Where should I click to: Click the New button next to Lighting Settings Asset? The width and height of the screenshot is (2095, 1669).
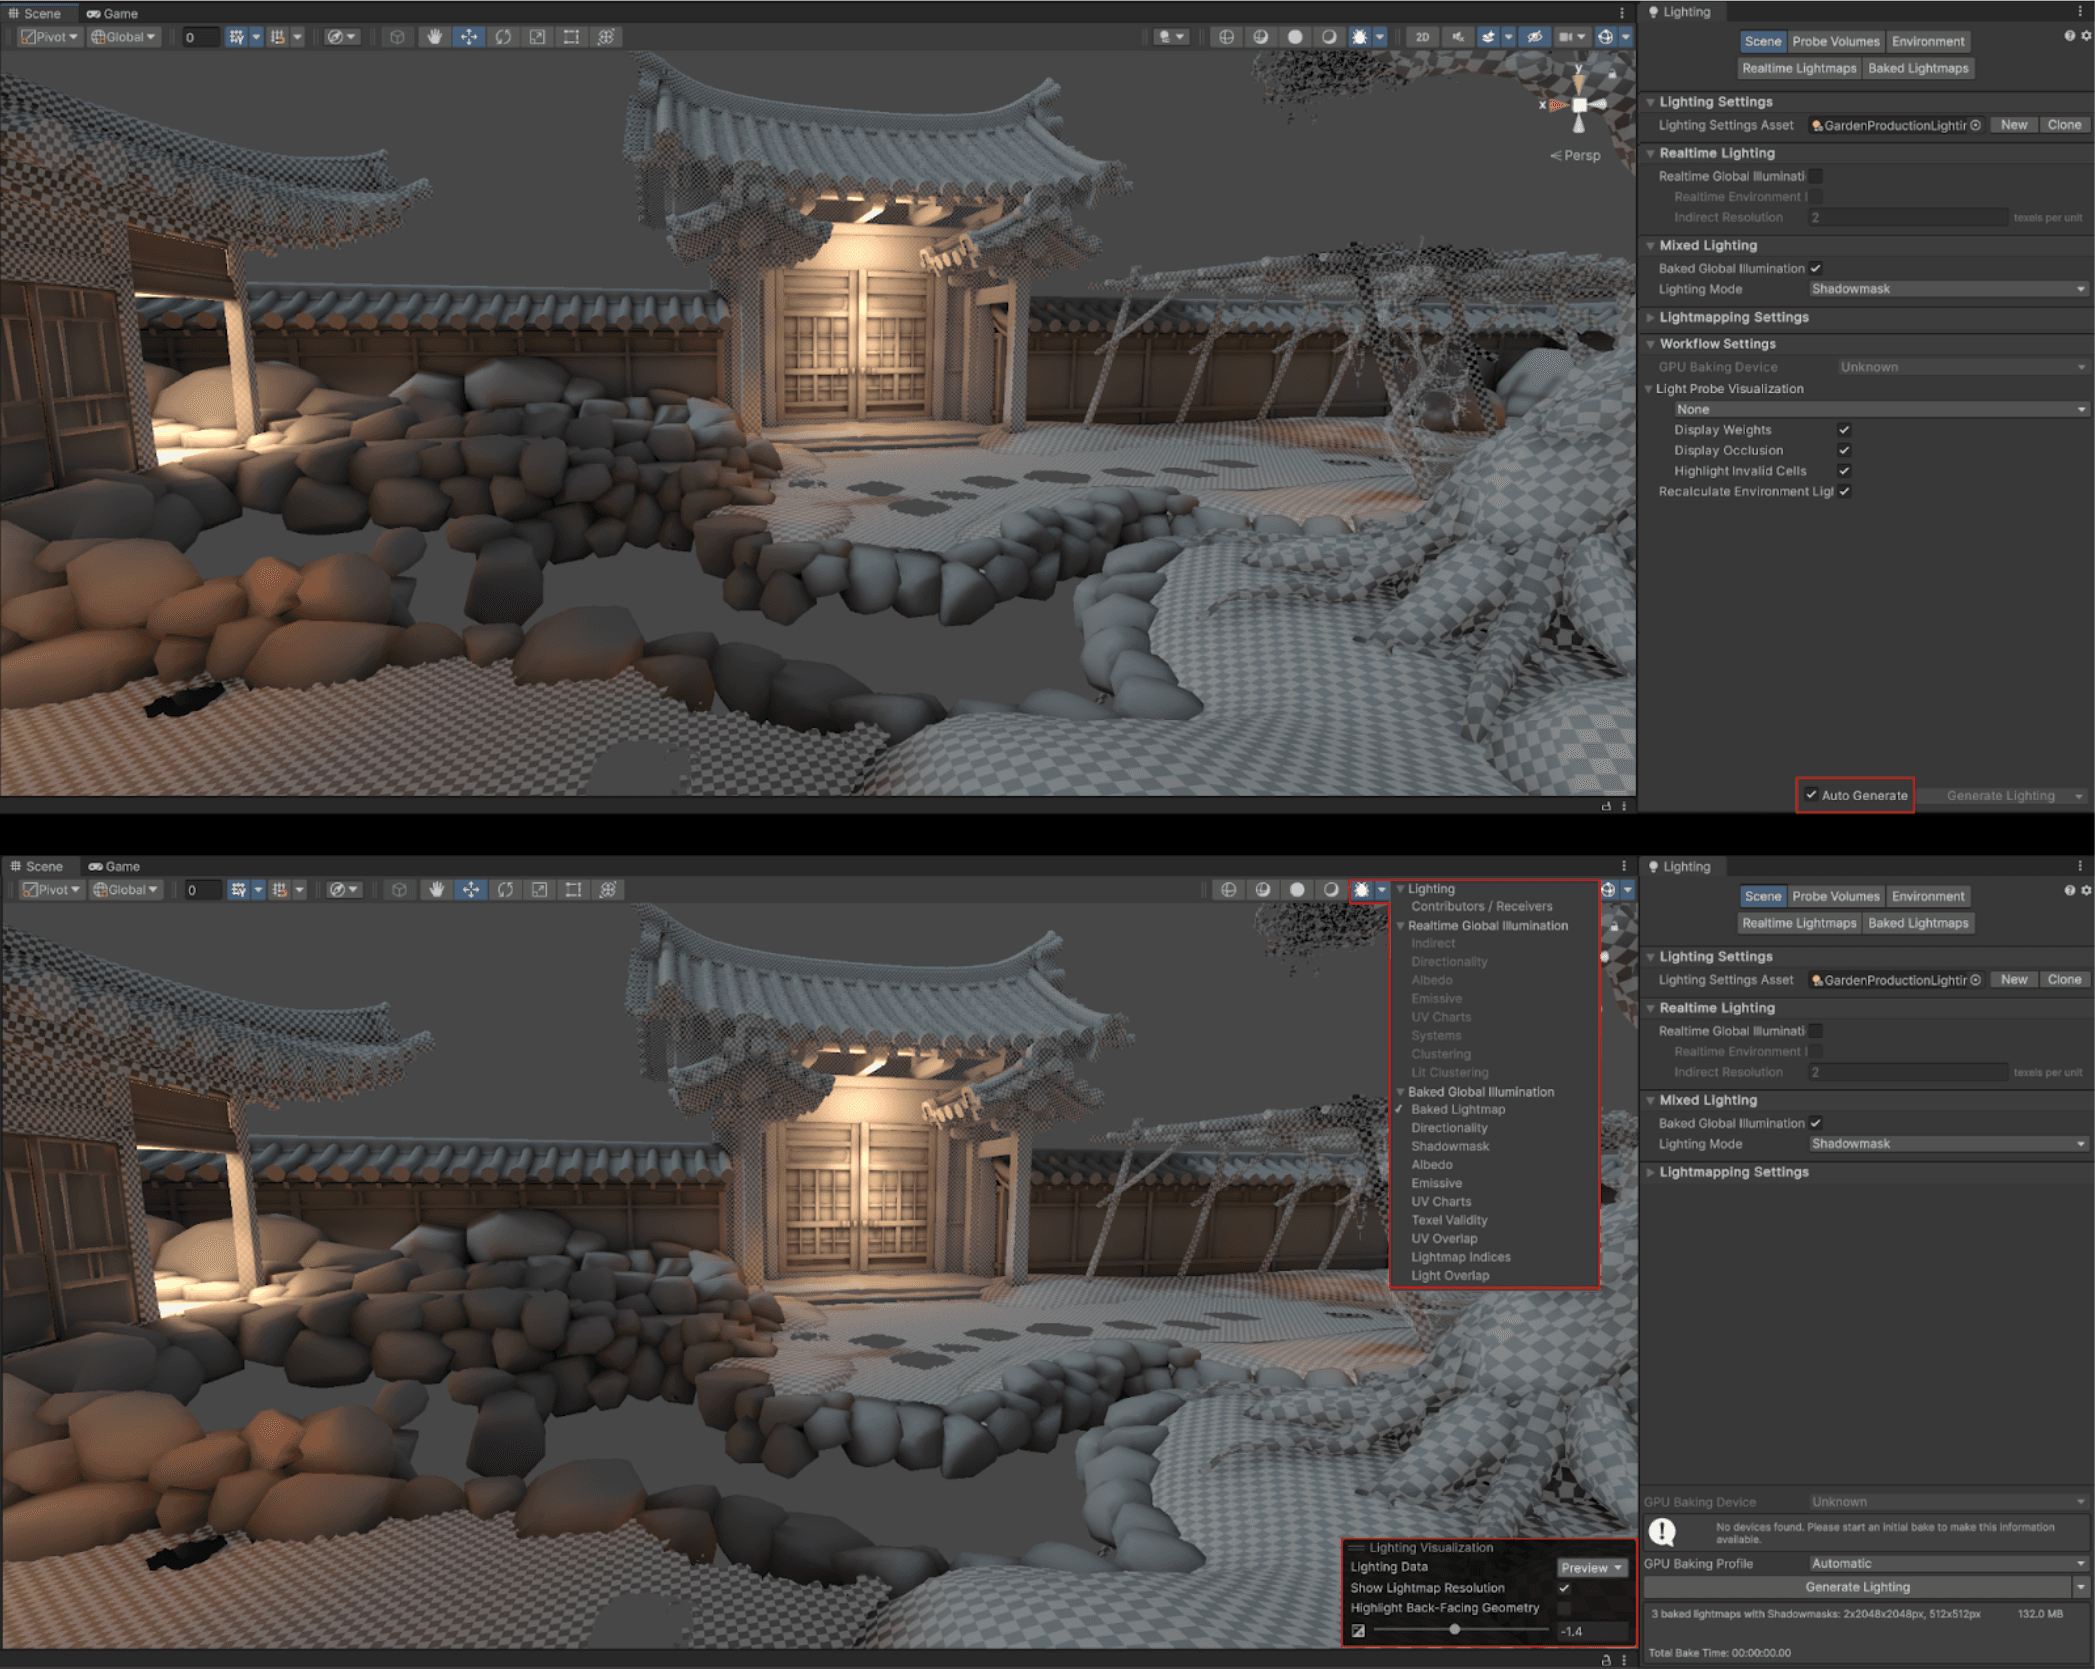click(x=2013, y=124)
